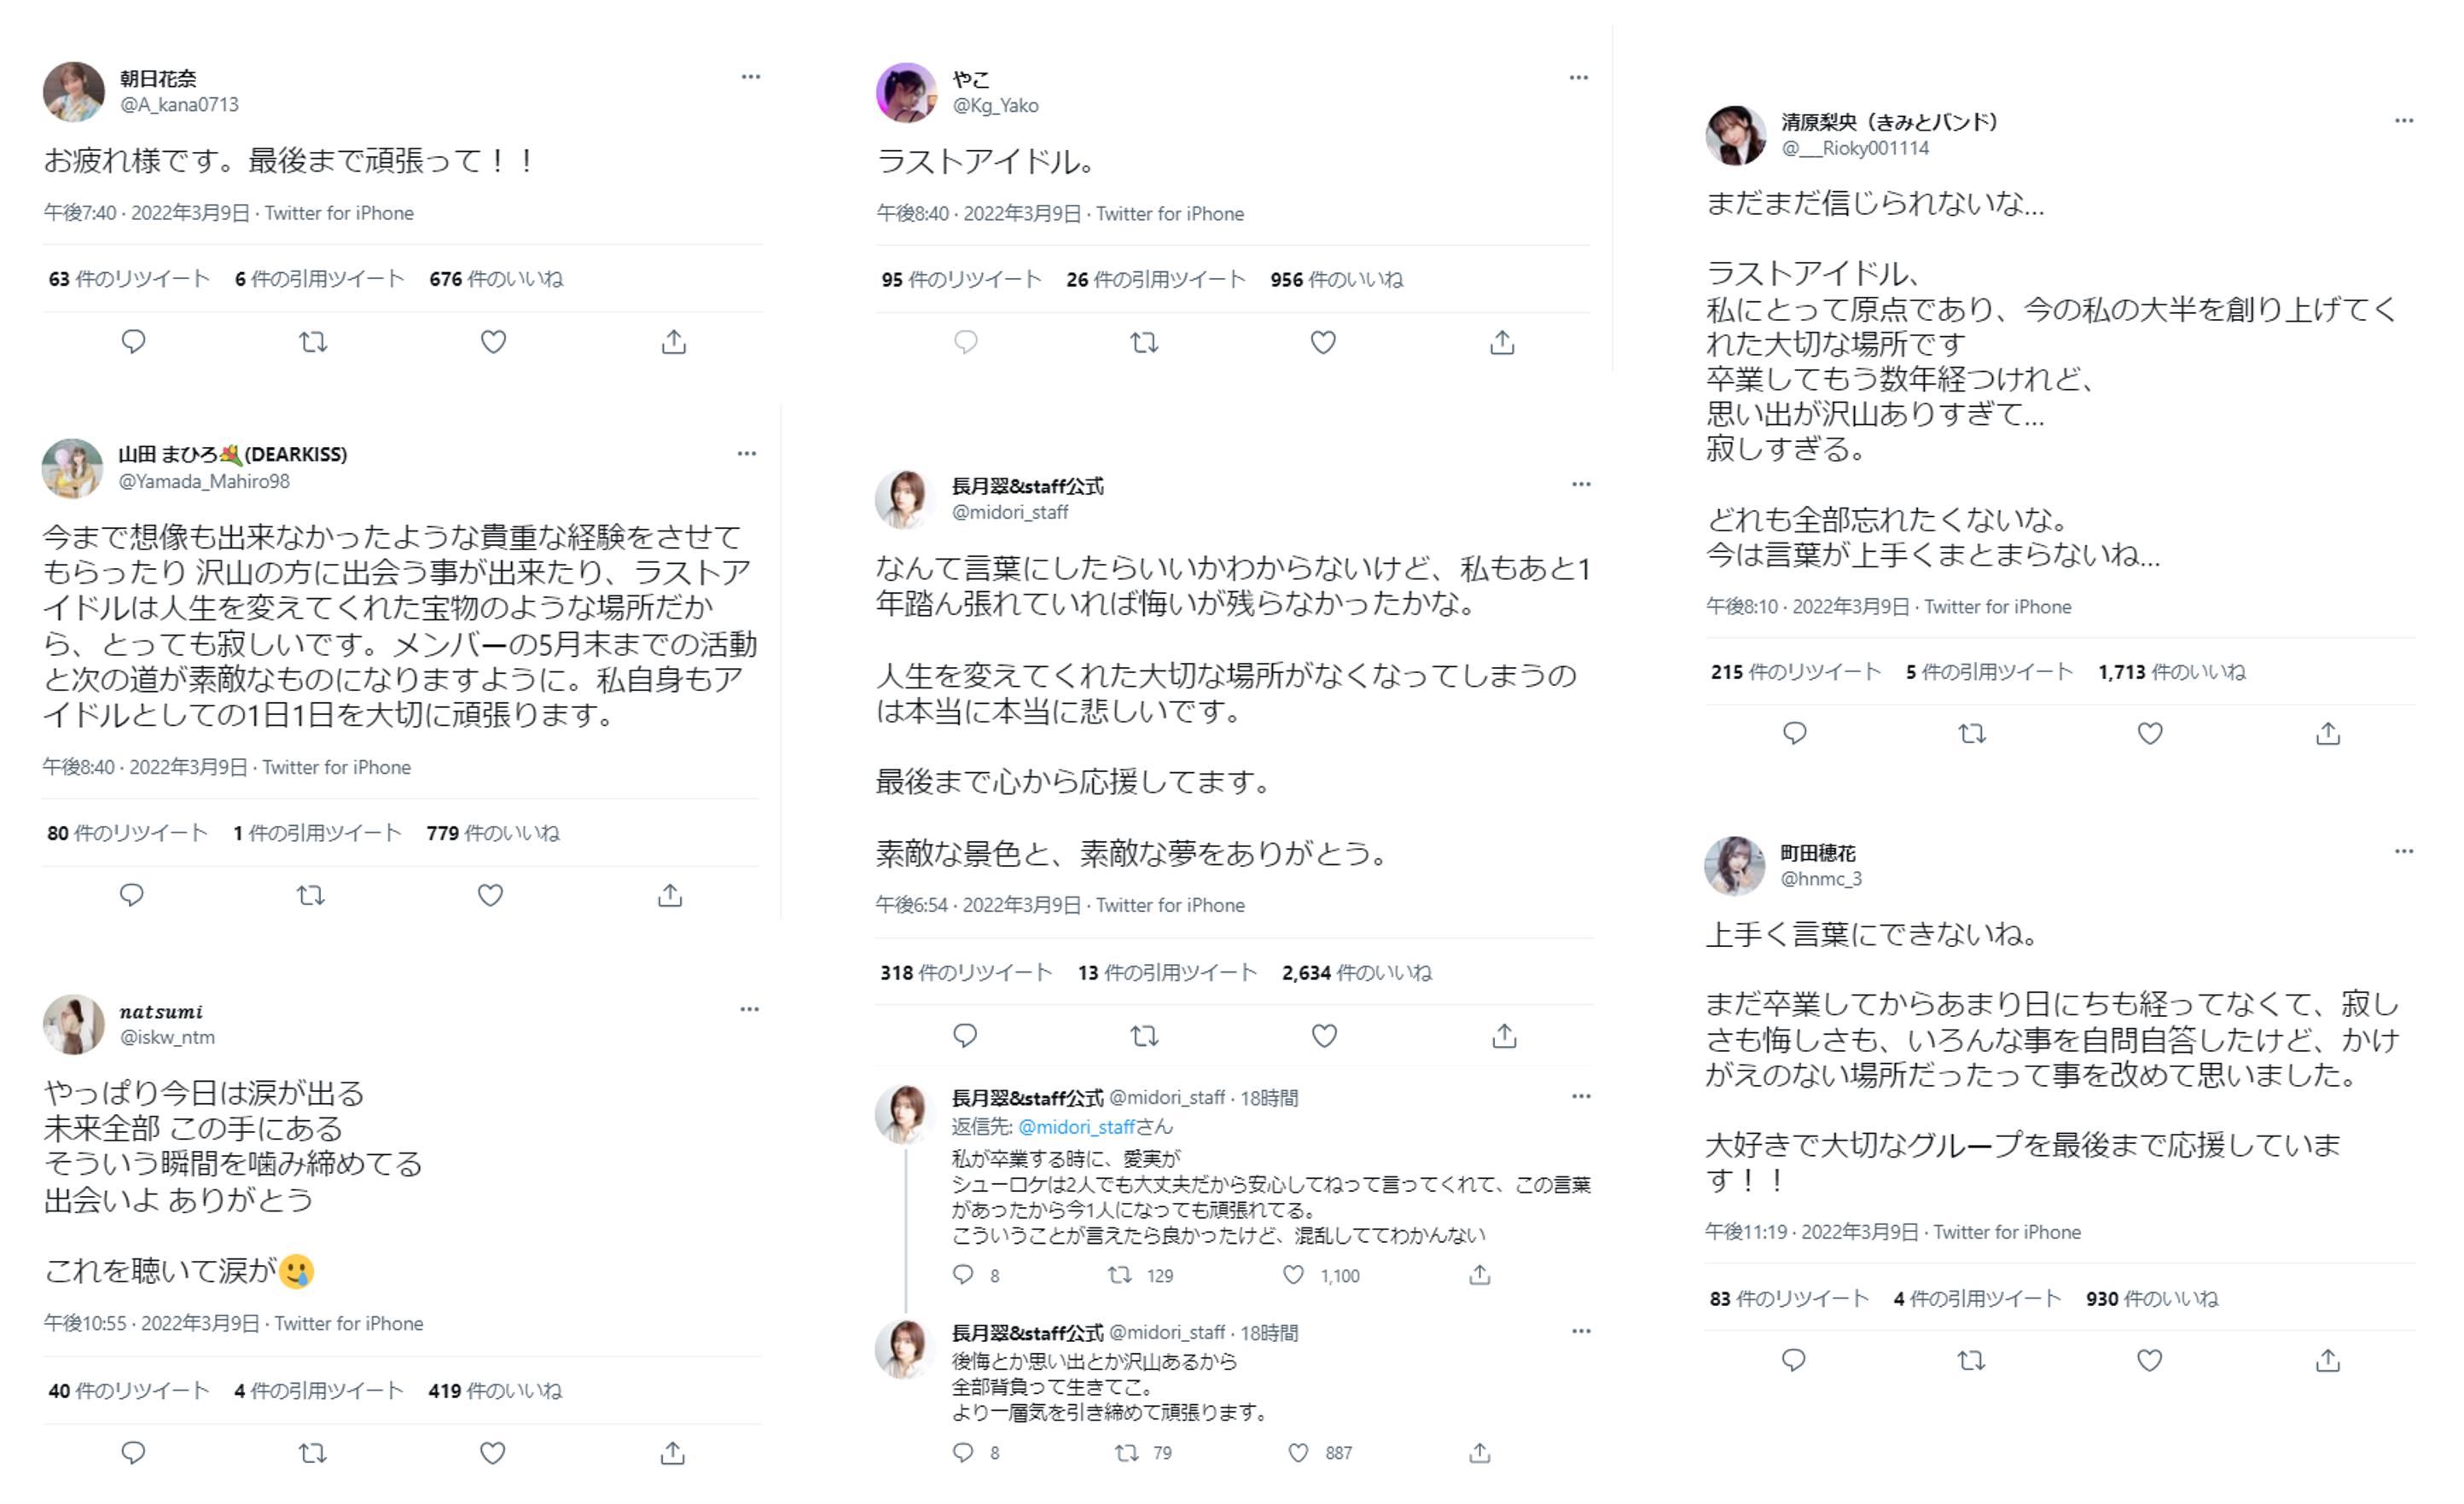The image size is (2464, 1504).
Task: Like 清原梨央's tweet
Action: point(2150,734)
